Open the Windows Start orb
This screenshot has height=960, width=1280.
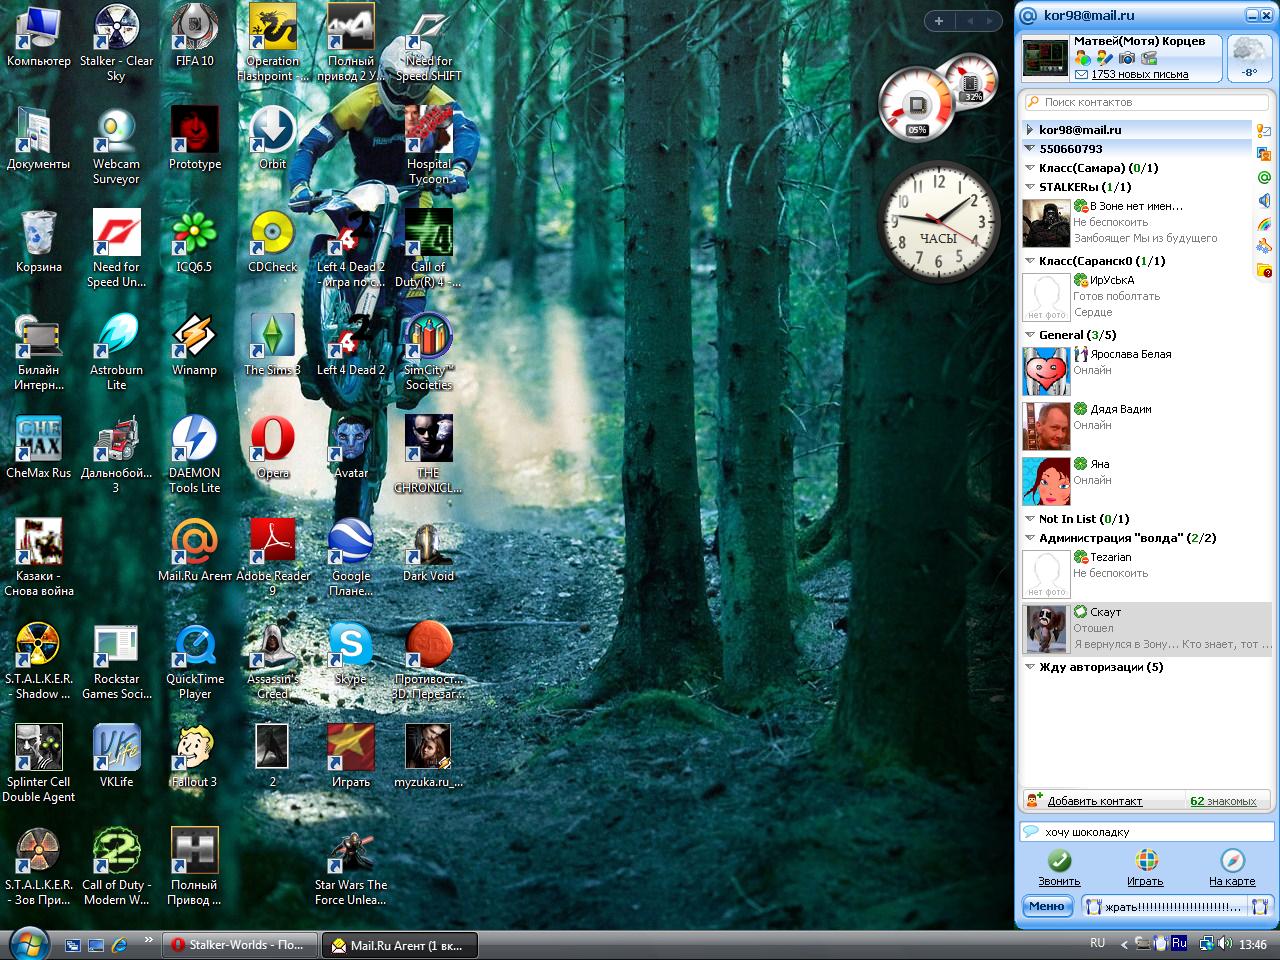coord(27,943)
